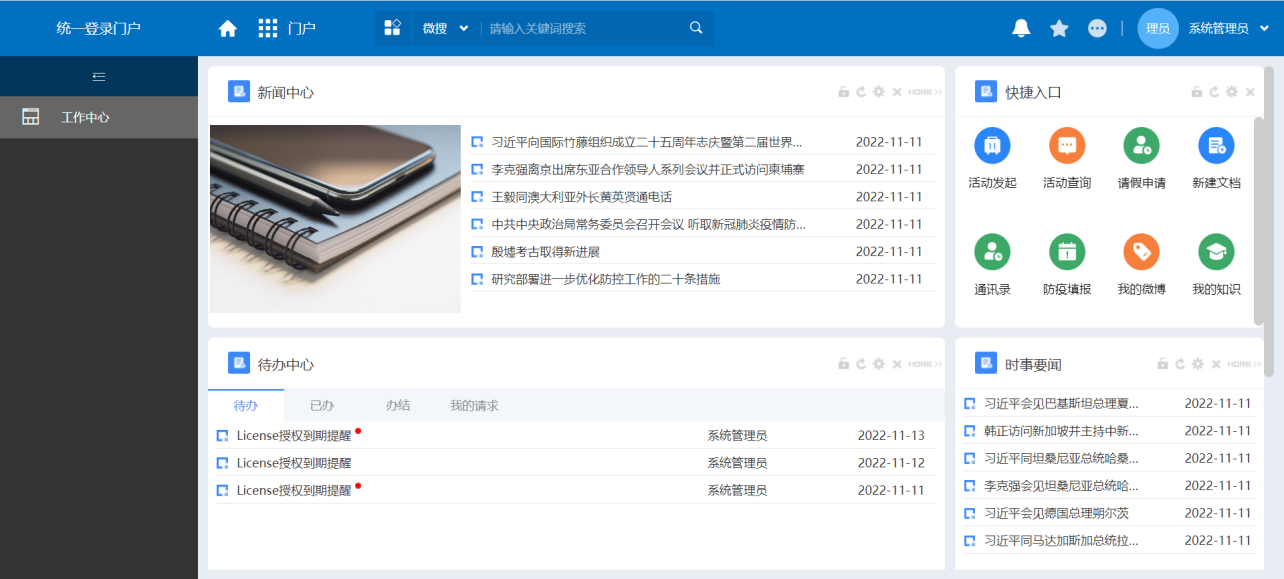This screenshot has width=1284, height=579.
Task: Open 活动发起 in the quick entry panel
Action: [x=991, y=144]
